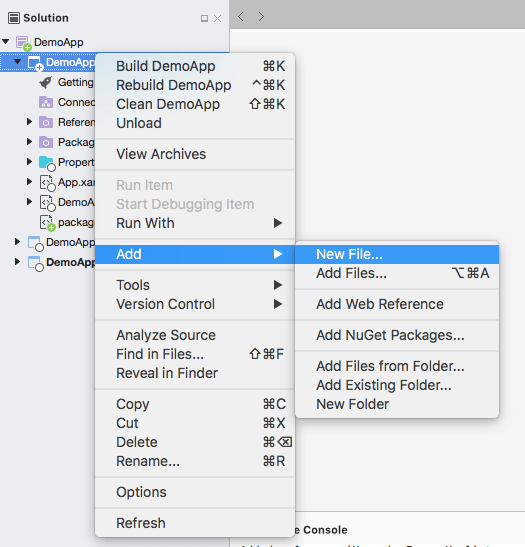Click the Getting Started rocket icon
This screenshot has height=547, width=525.
[46, 82]
